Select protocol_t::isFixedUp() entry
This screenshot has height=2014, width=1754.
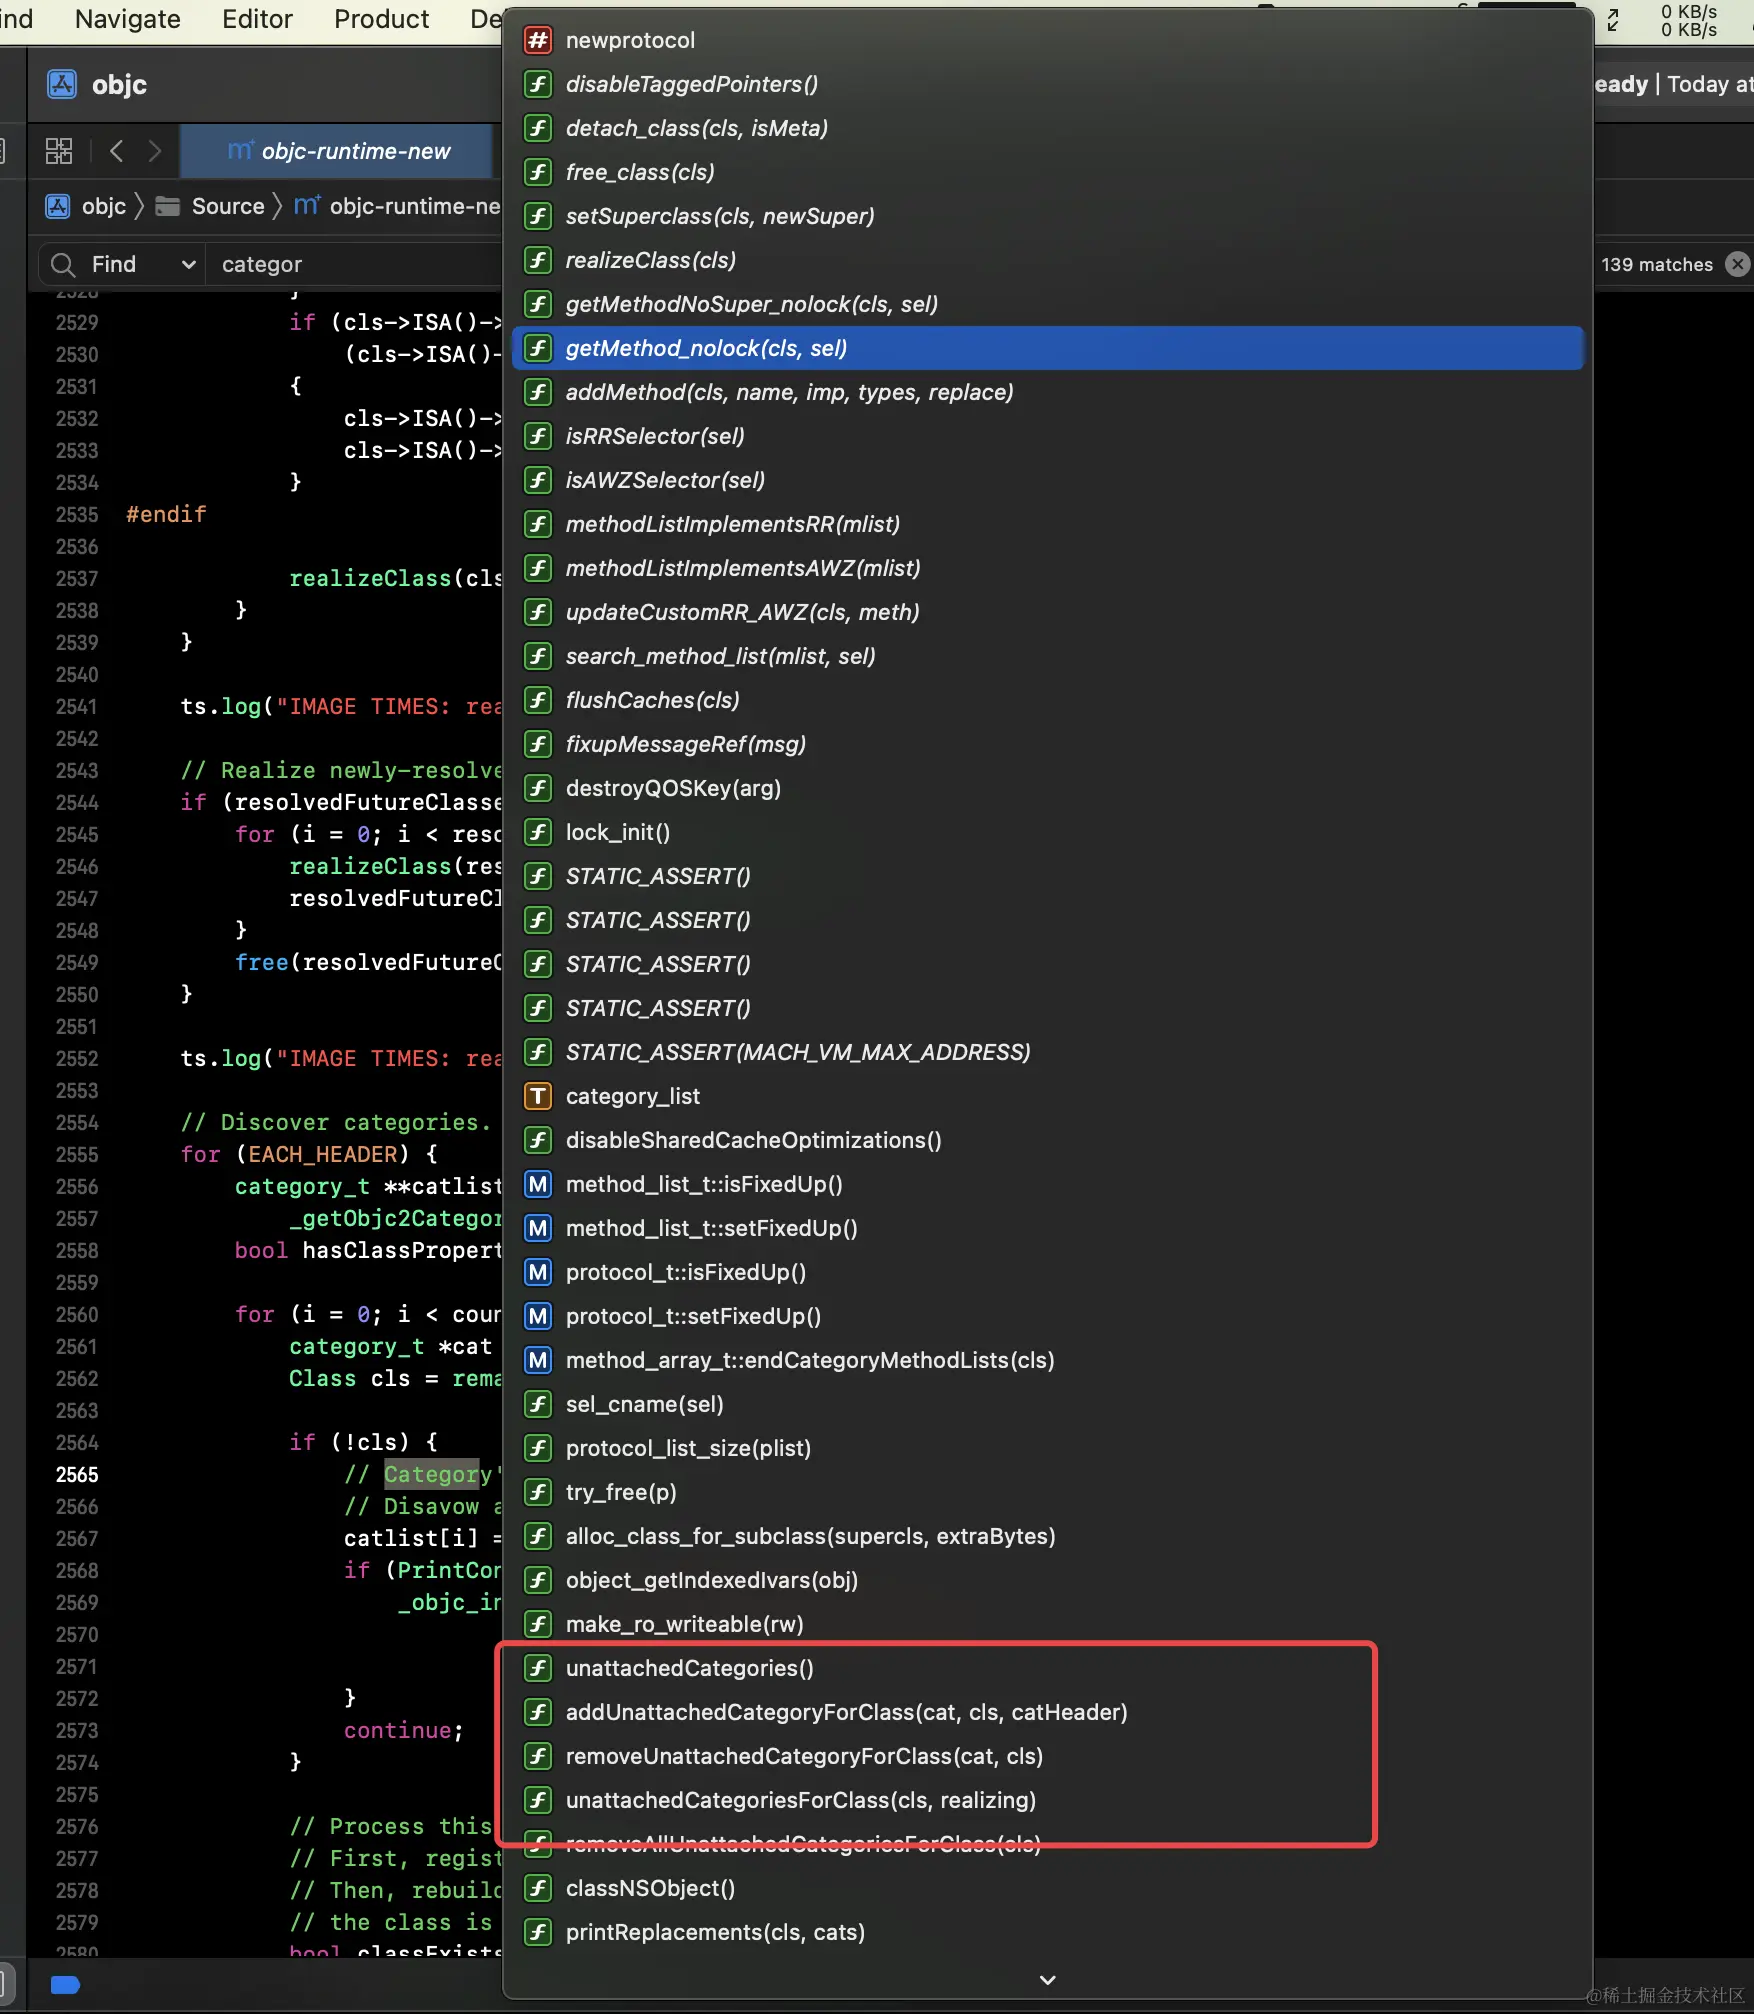coord(1048,1272)
